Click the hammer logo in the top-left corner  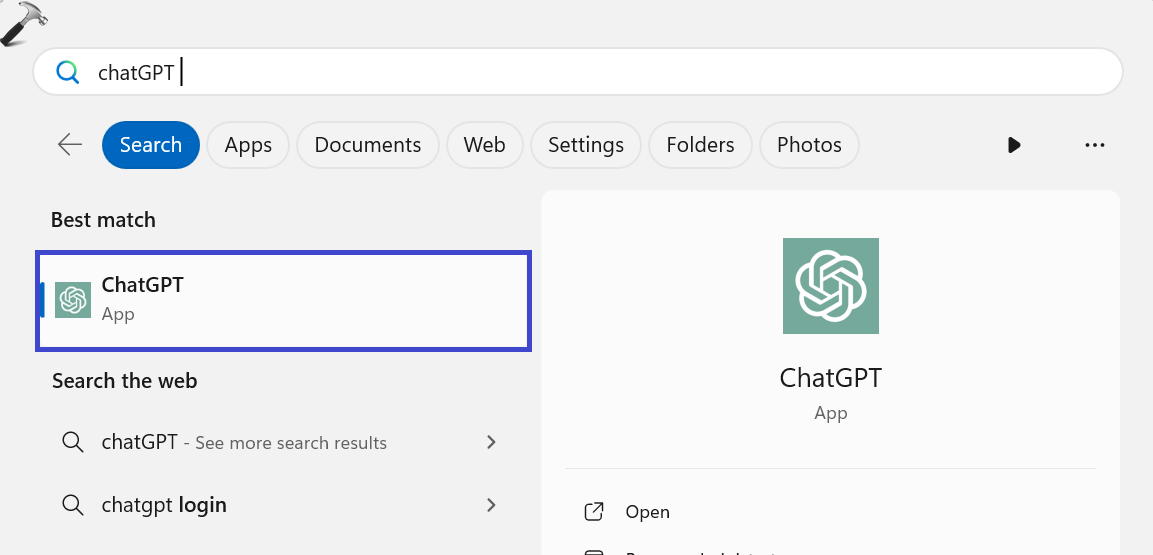click(24, 24)
